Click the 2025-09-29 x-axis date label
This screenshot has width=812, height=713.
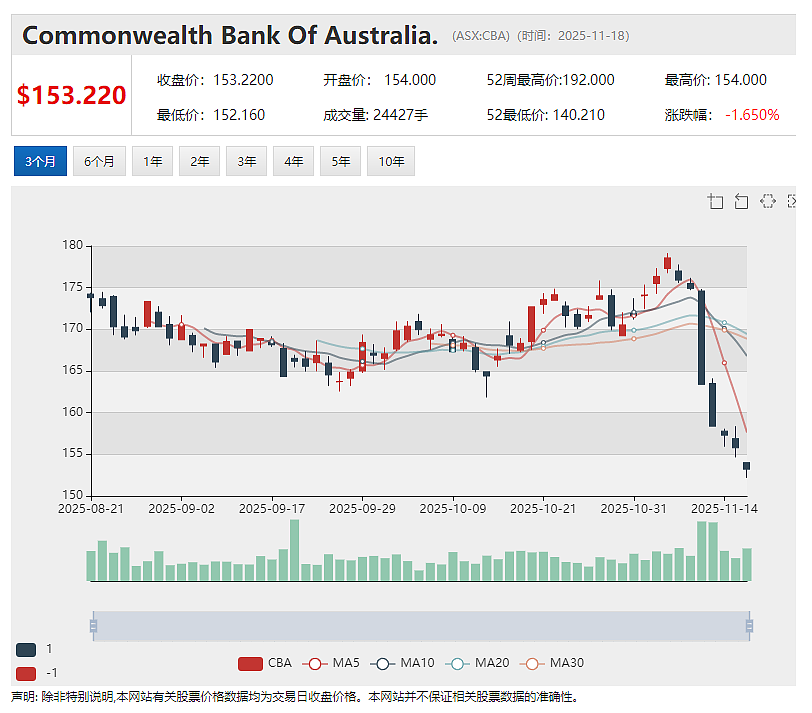pos(362,509)
